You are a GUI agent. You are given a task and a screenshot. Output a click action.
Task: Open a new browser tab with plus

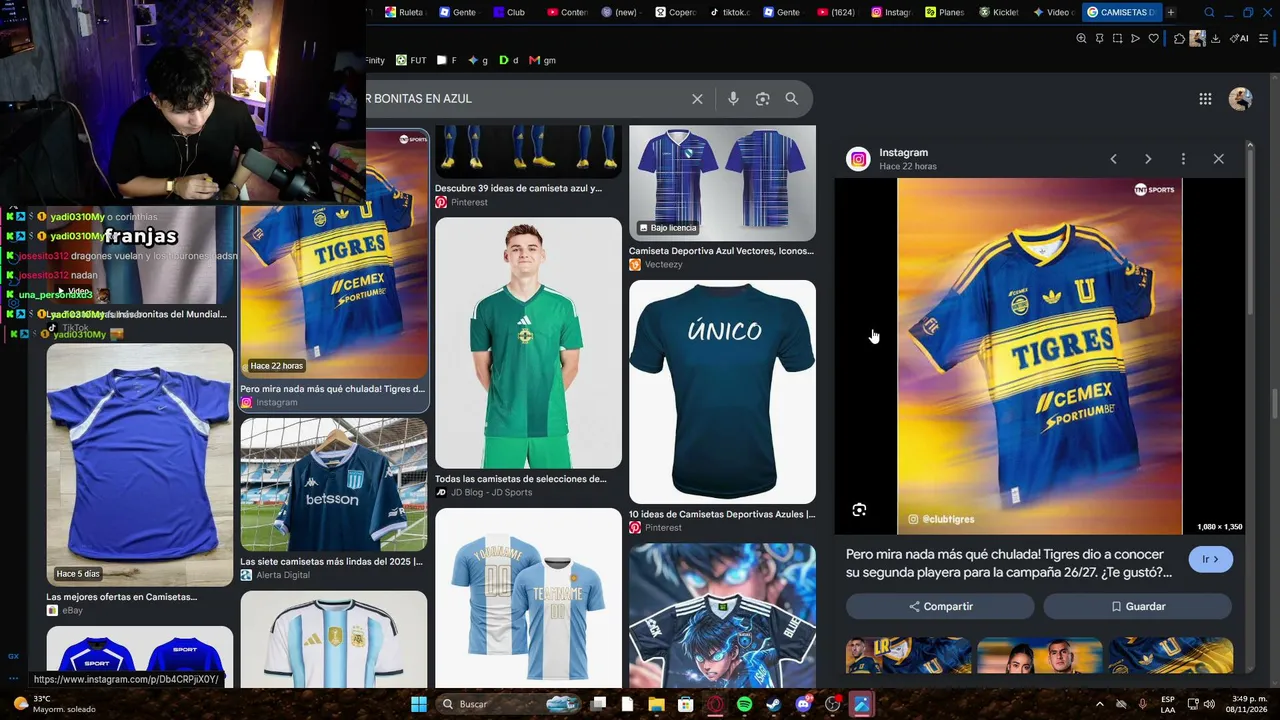1170,12
